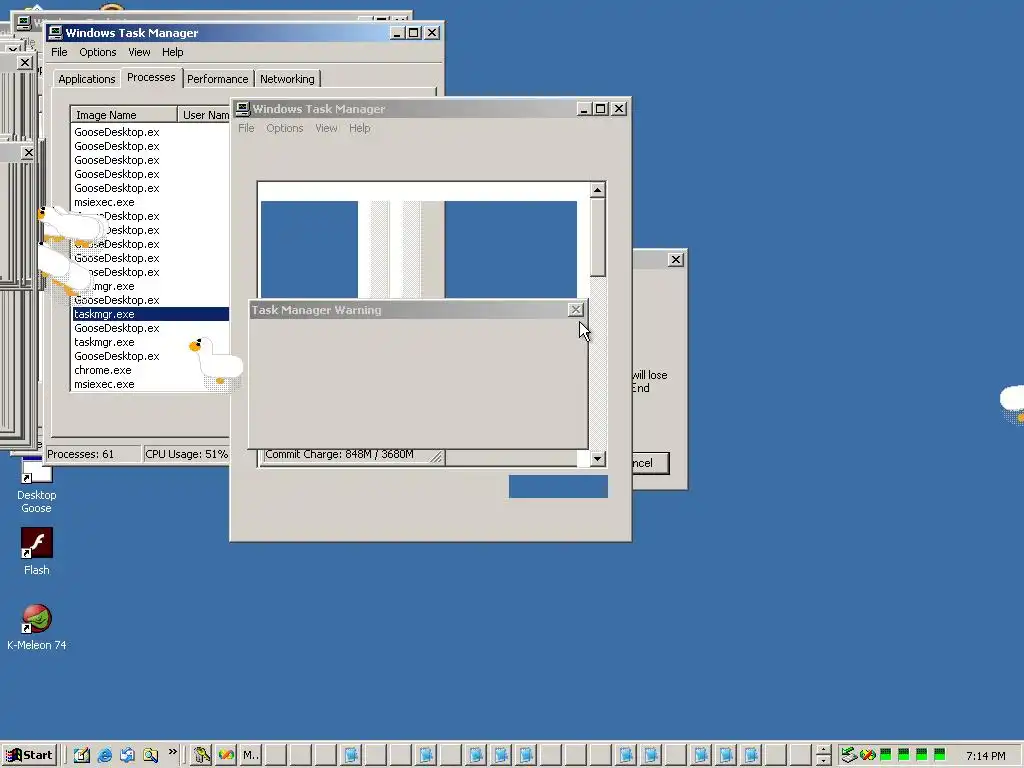
Task: Sort processes by Image Name column
Action: click(x=124, y=115)
